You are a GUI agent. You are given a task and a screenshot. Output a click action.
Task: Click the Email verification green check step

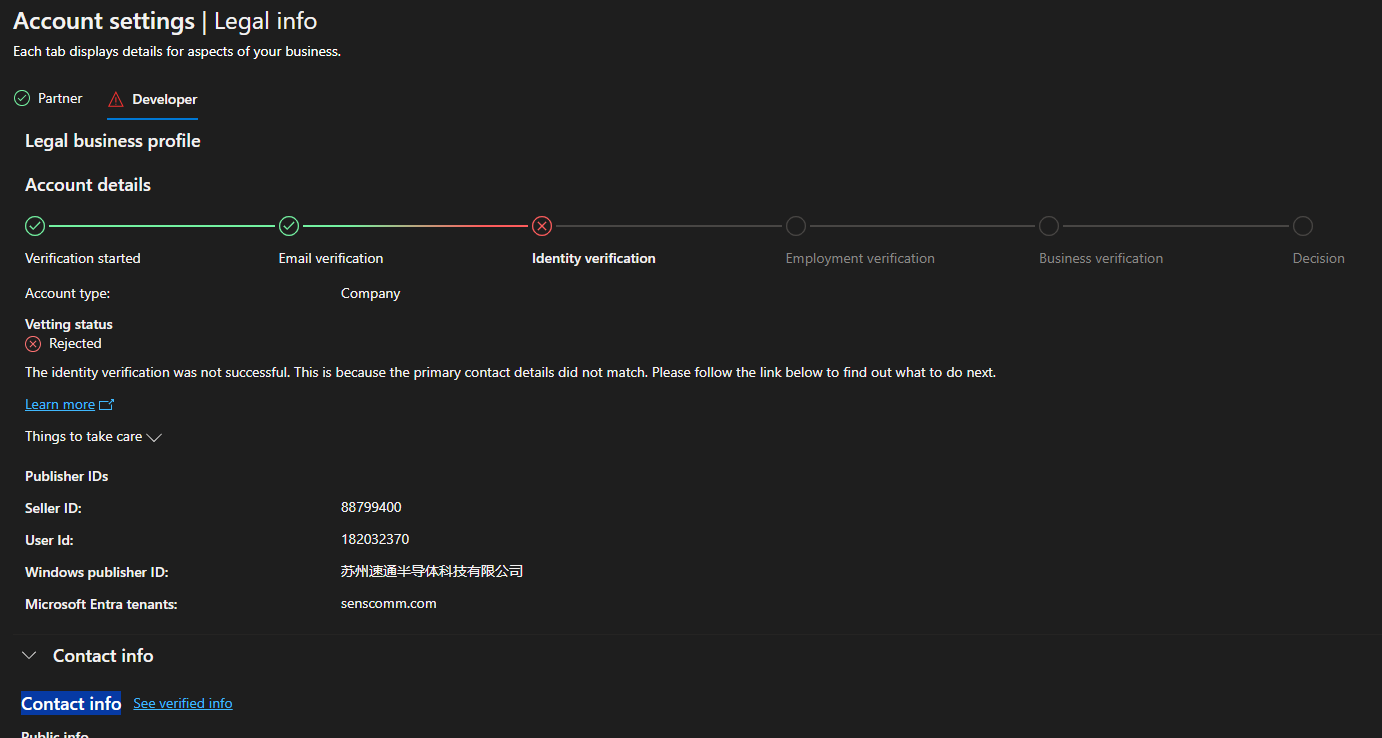(x=289, y=226)
